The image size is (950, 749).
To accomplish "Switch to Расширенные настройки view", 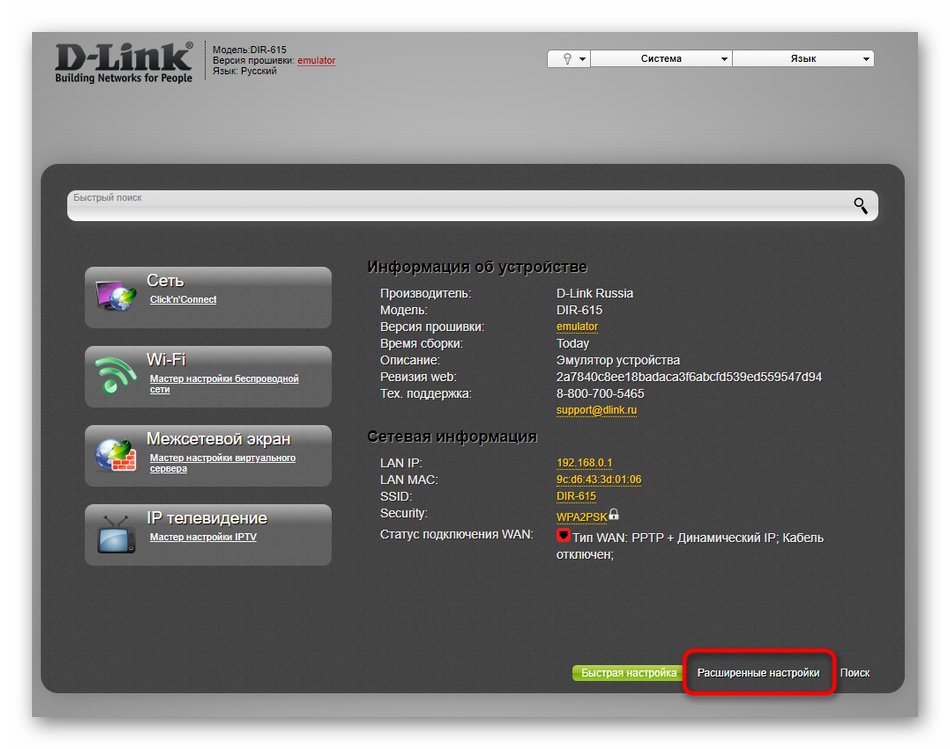I will [x=758, y=673].
